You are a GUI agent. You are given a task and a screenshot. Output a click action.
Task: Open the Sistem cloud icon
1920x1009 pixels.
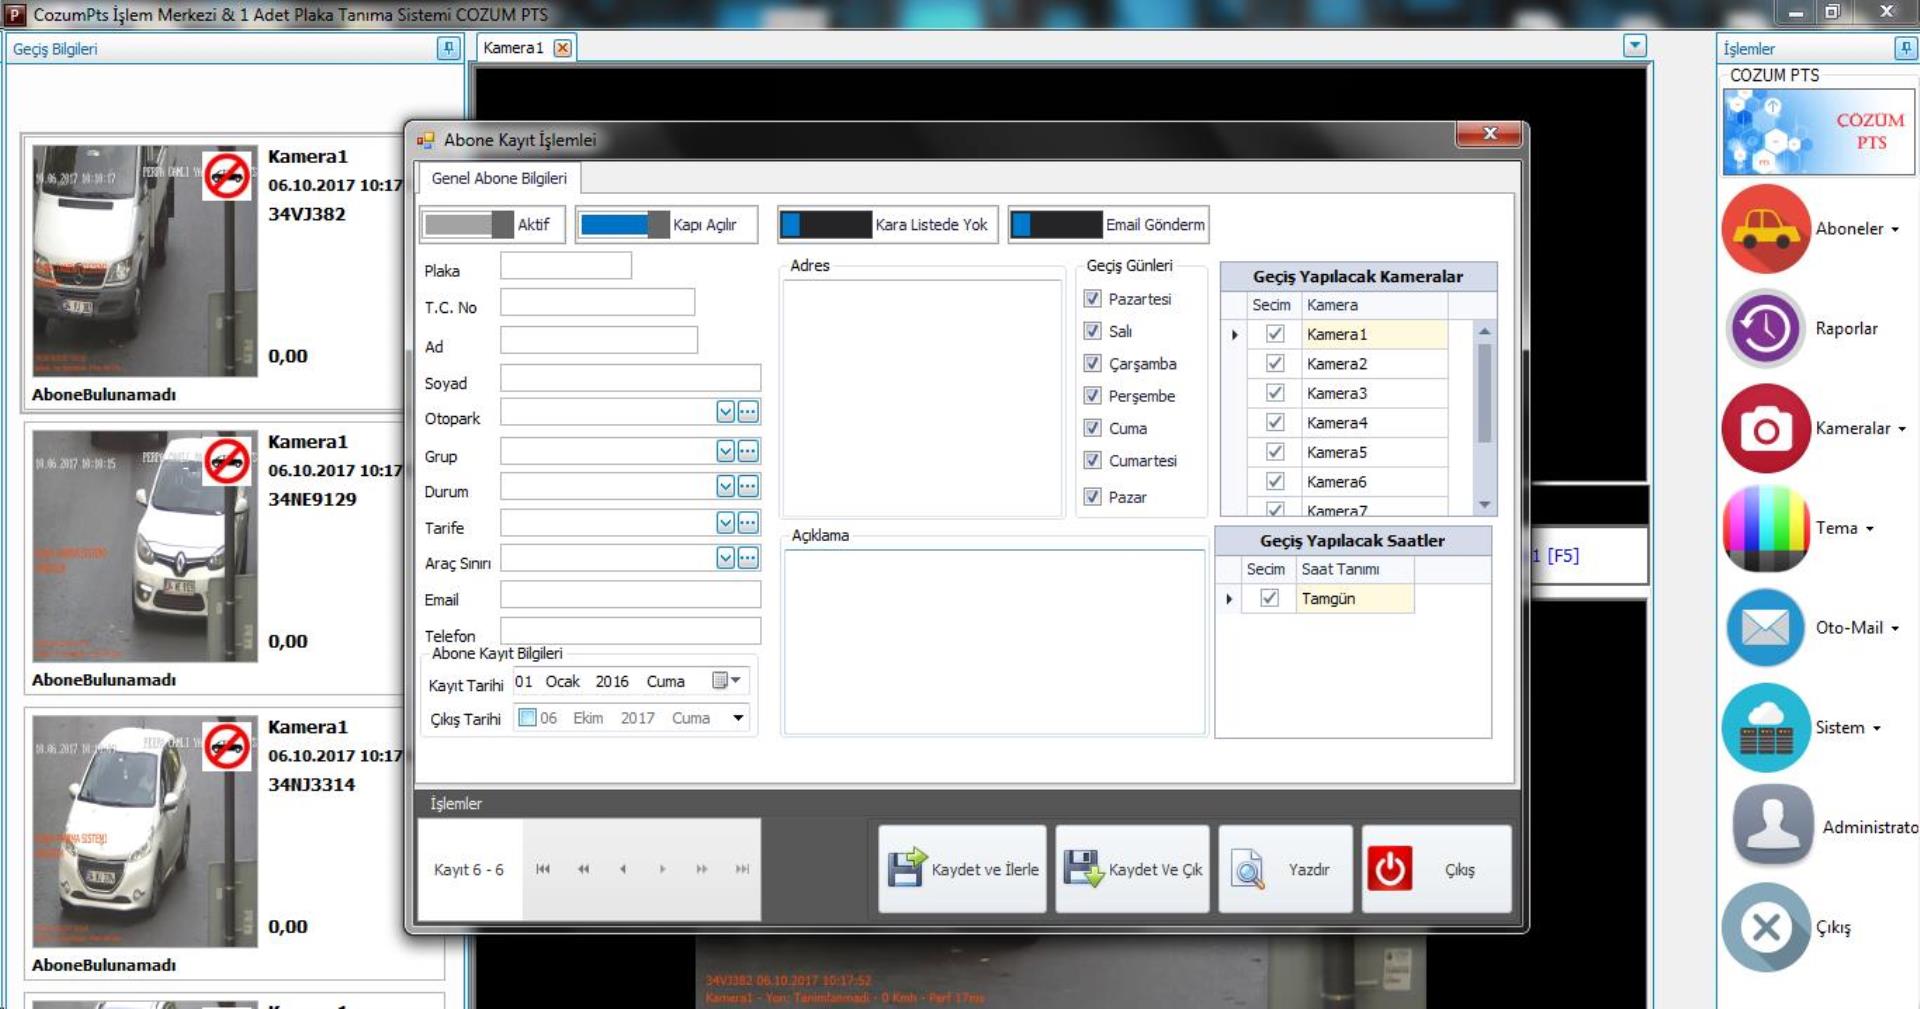[x=1765, y=728]
